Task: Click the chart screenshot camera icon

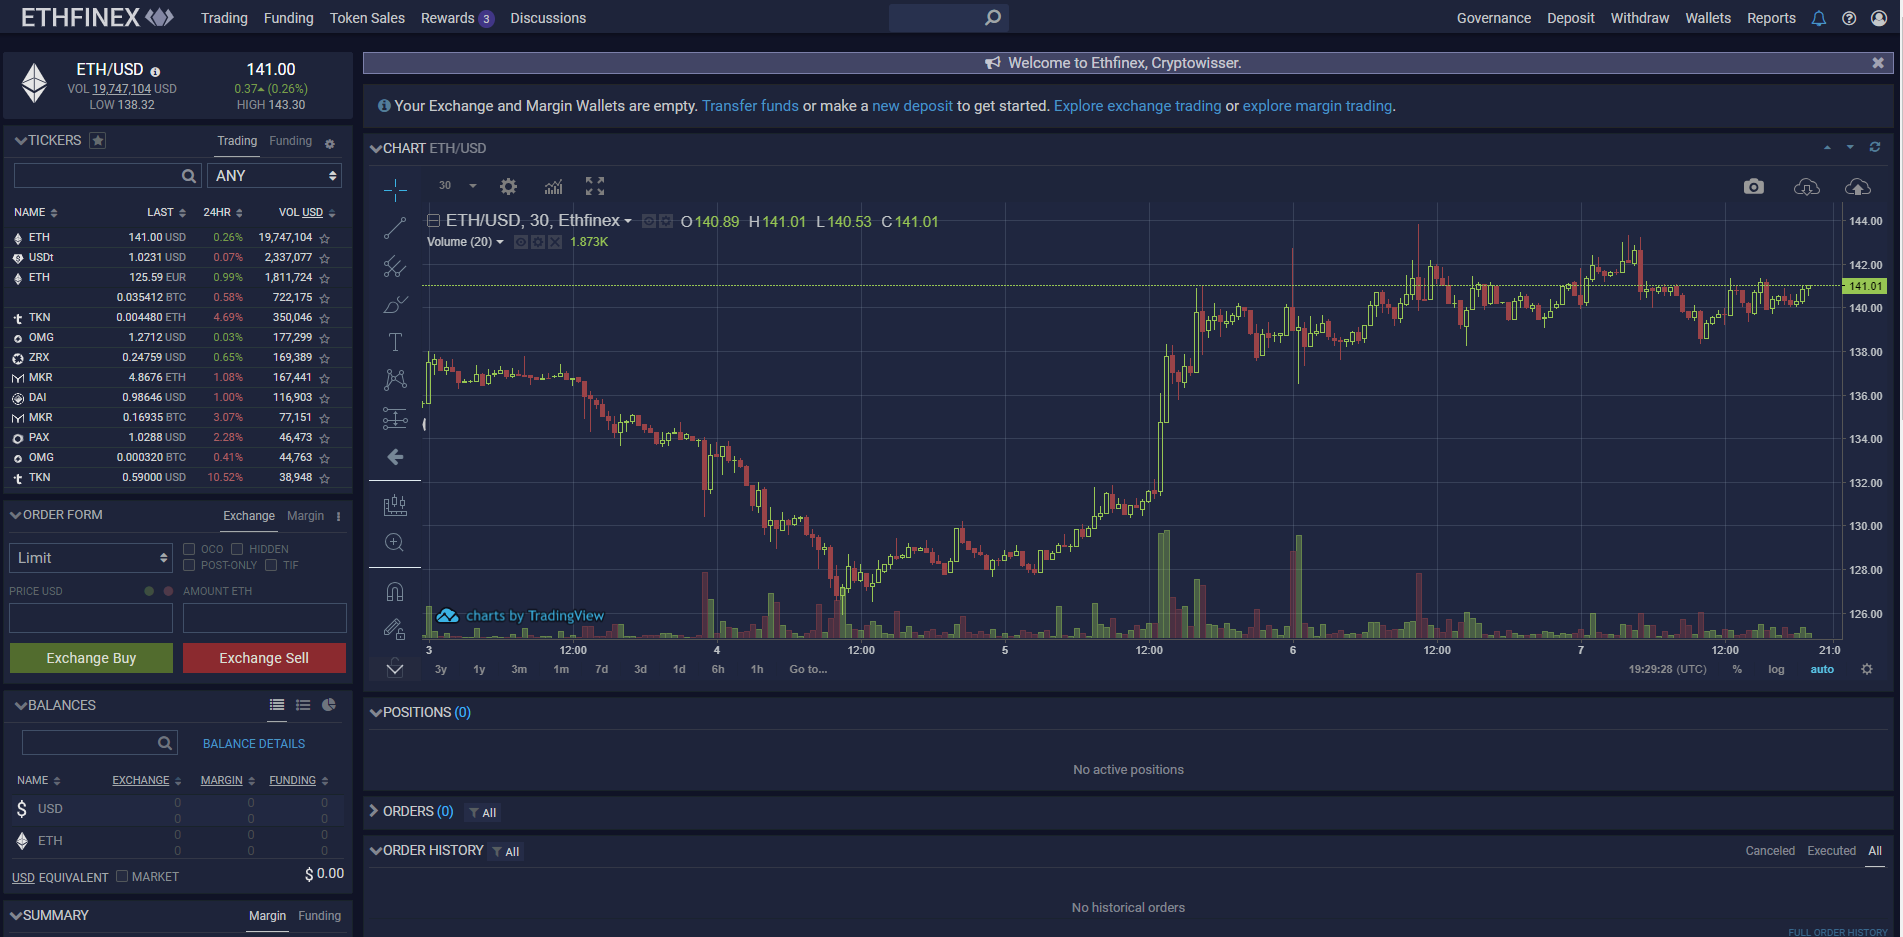Action: (x=1753, y=187)
